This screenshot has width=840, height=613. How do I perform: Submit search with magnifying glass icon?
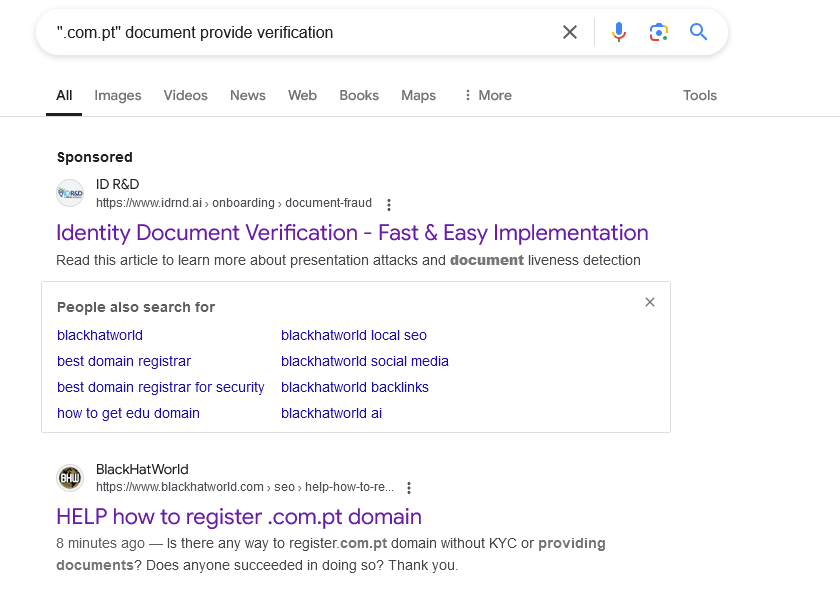coord(698,32)
